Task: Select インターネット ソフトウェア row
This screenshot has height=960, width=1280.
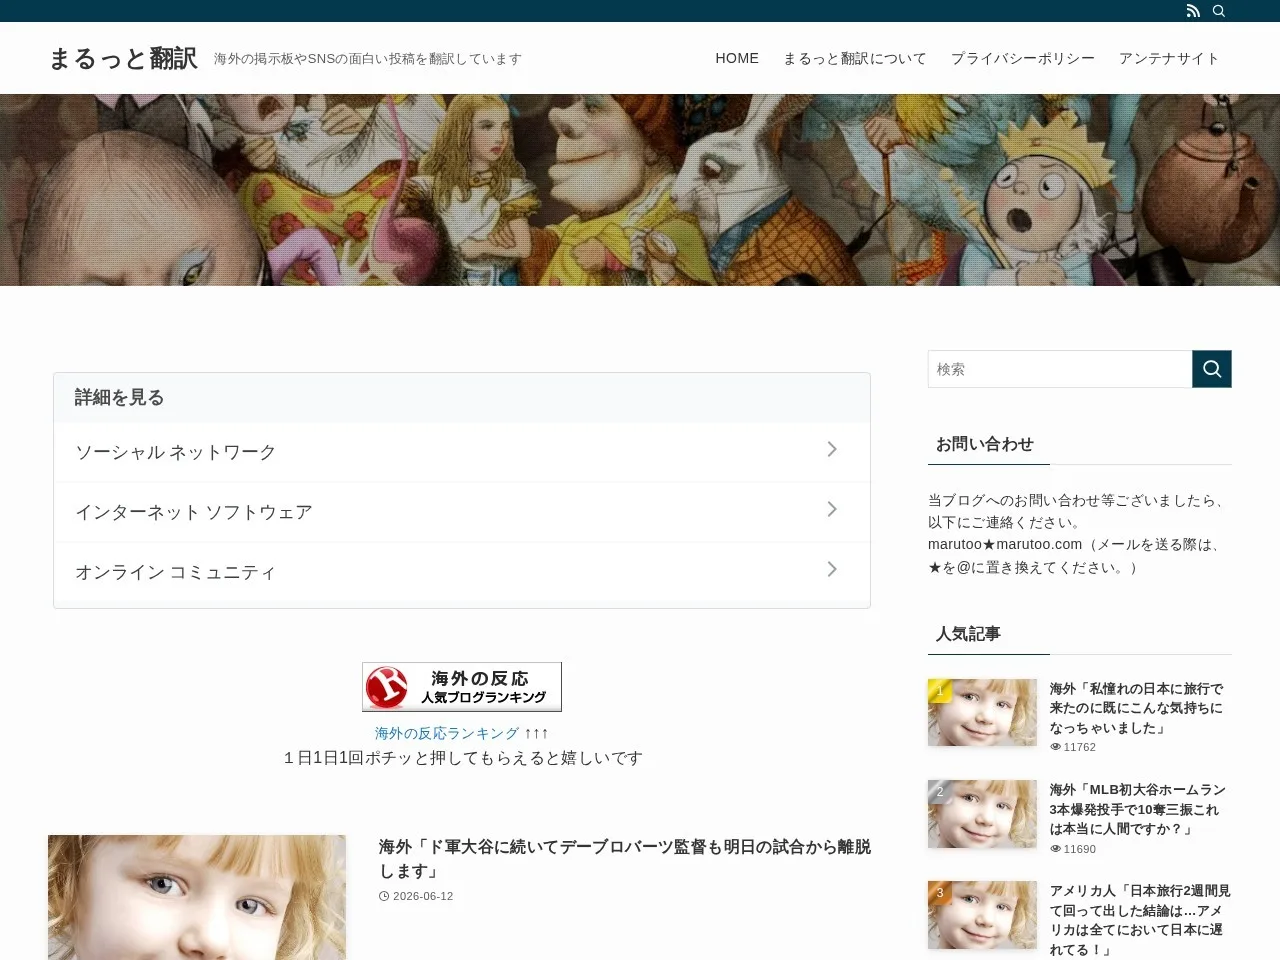Action: click(462, 512)
